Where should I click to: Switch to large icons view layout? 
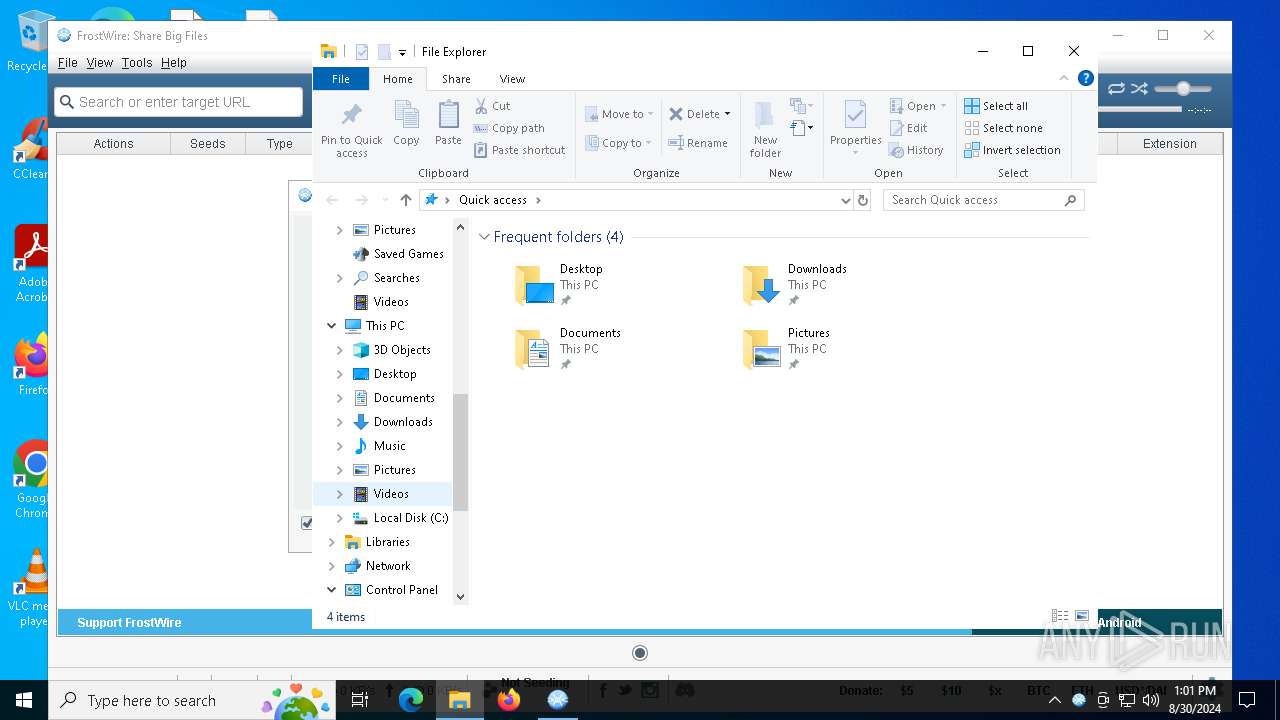(x=1081, y=616)
